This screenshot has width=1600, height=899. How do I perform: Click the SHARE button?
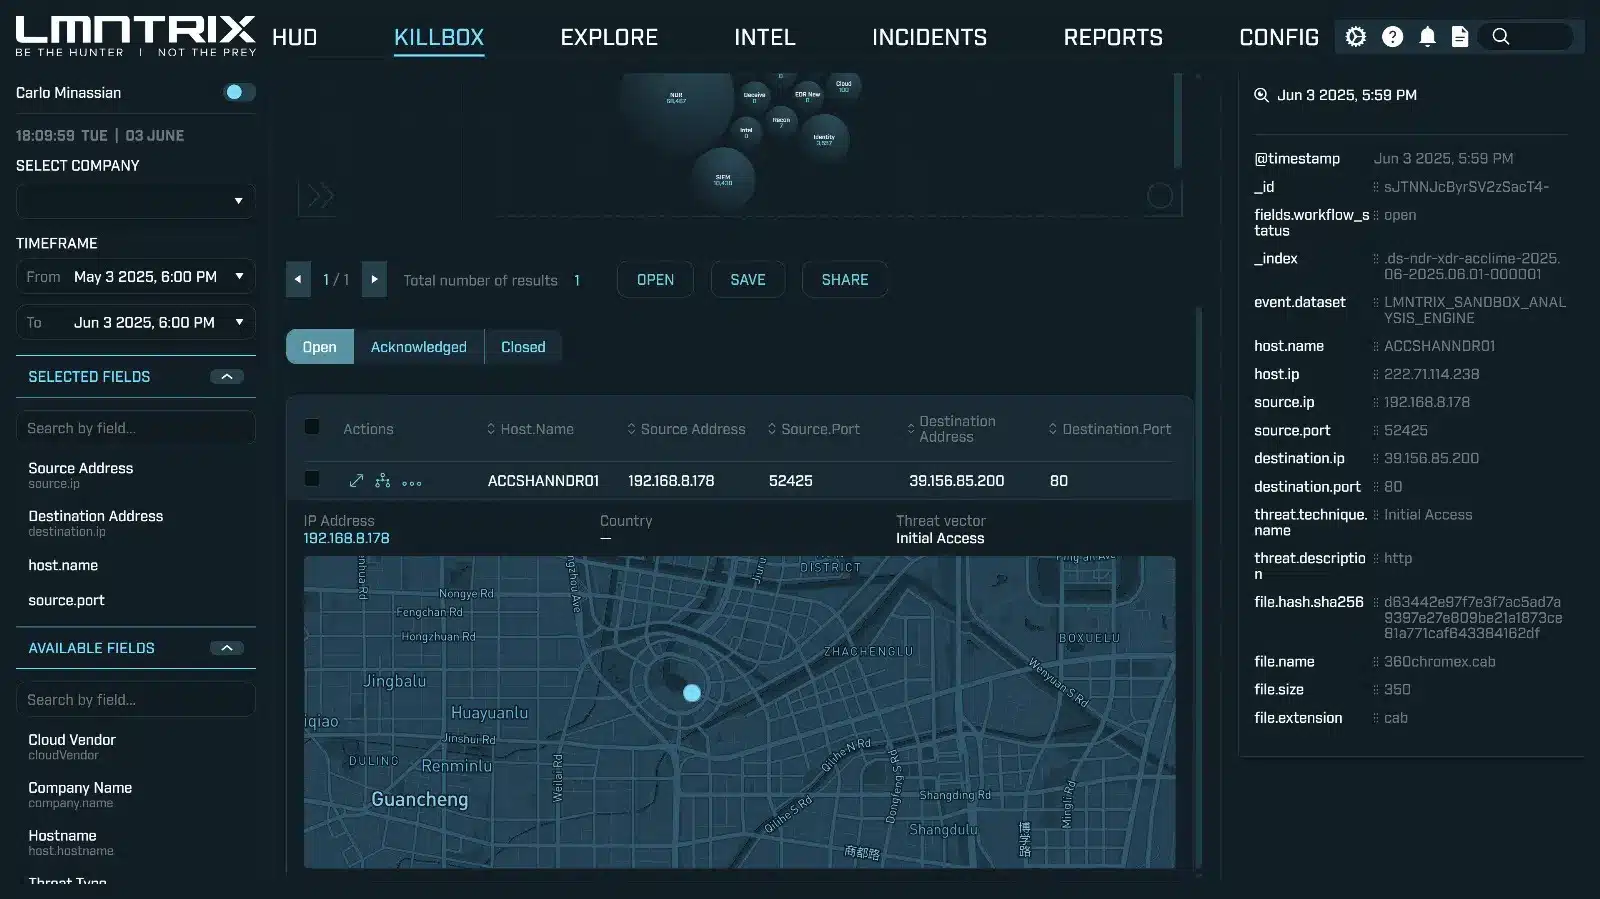[845, 280]
